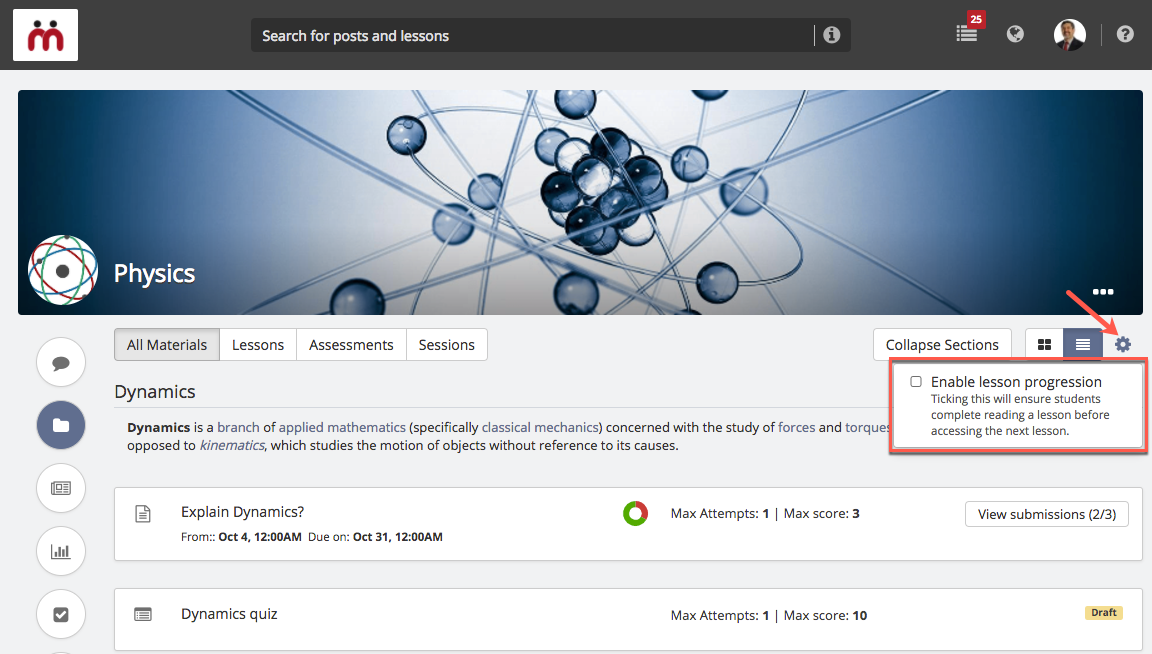Open the user profile avatar
Viewport: 1152px width, 654px height.
(1070, 35)
